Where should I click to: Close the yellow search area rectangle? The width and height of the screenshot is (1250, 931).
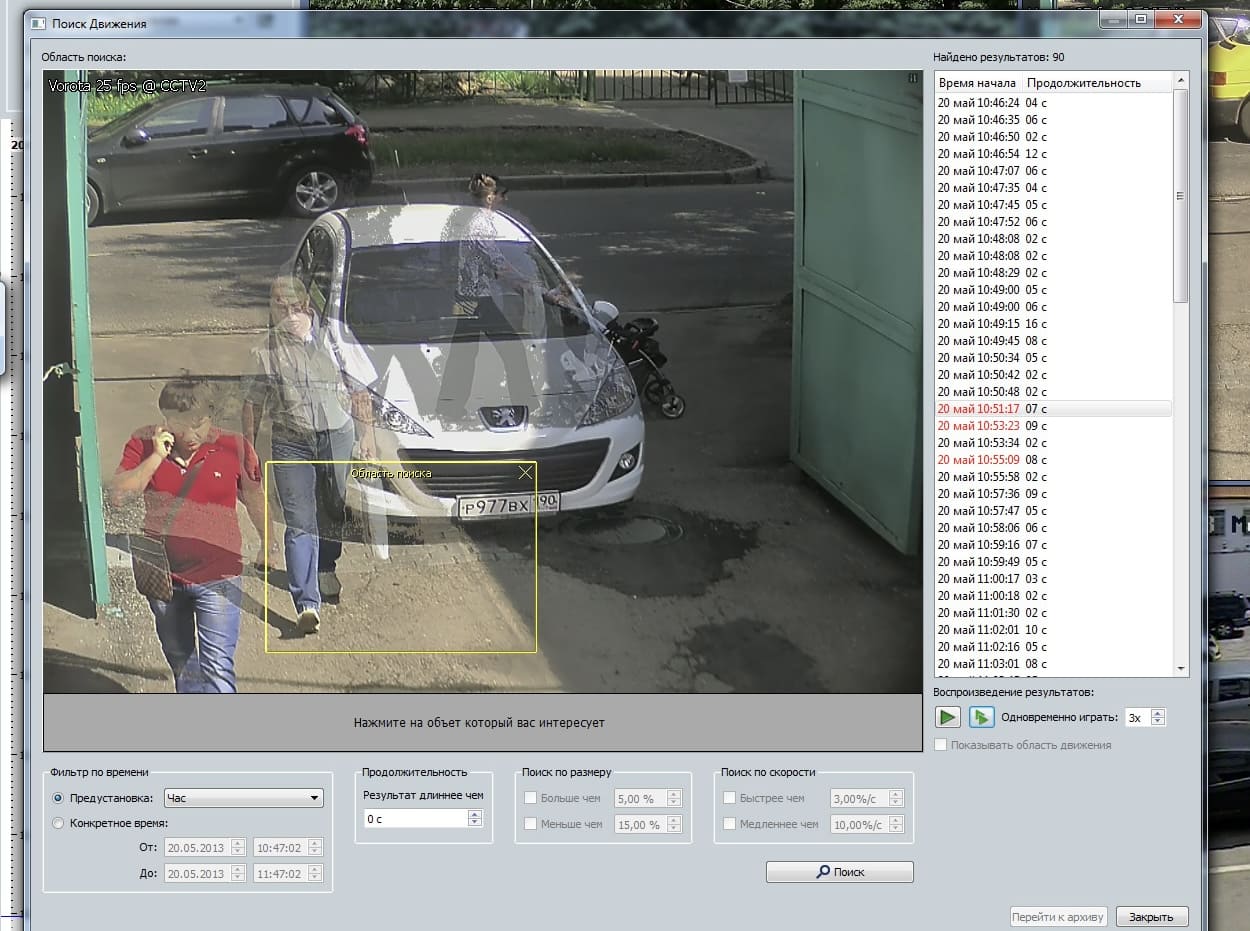pos(525,472)
